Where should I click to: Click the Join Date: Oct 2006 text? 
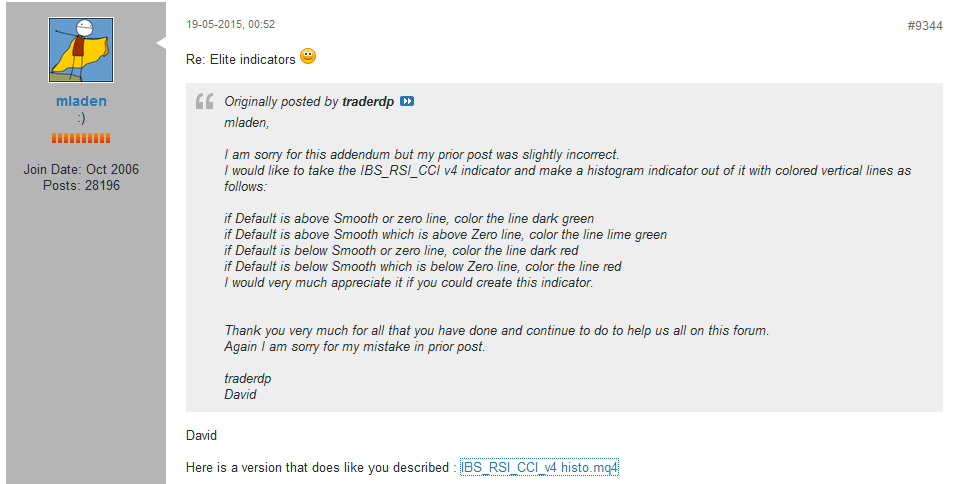(x=81, y=170)
